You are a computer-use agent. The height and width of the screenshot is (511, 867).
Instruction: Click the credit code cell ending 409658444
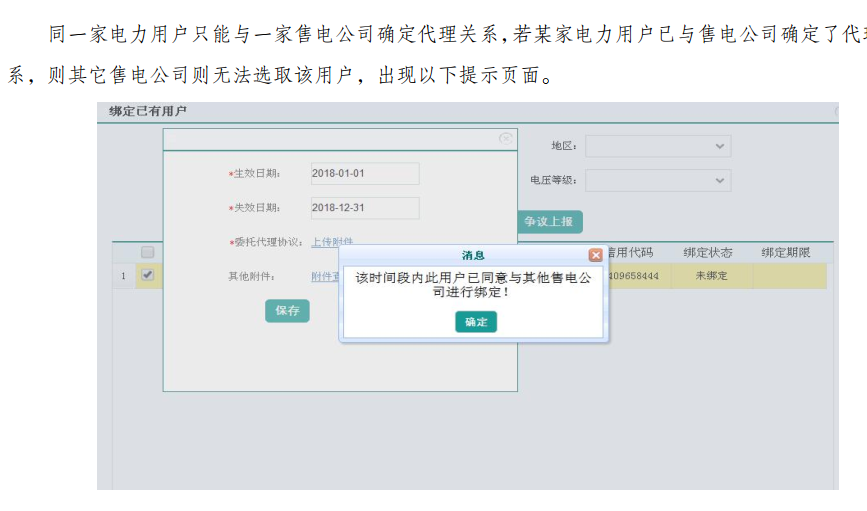[632, 276]
